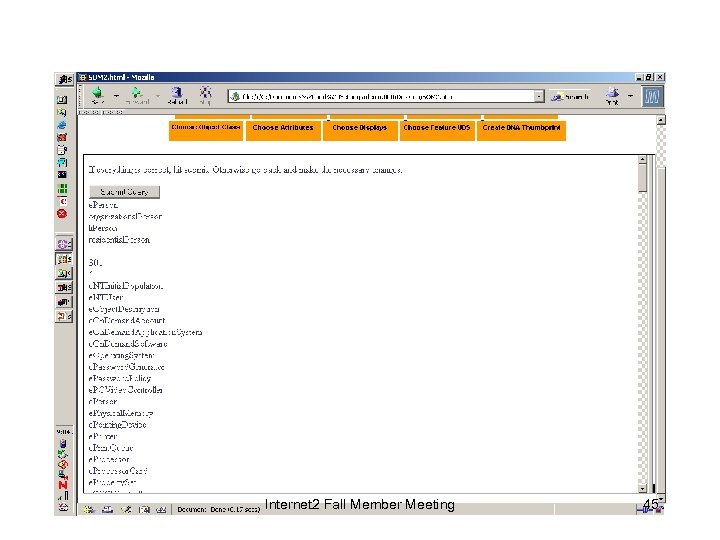Open the Forward history dropdown arrow
720x540 pixels.
tap(158, 96)
